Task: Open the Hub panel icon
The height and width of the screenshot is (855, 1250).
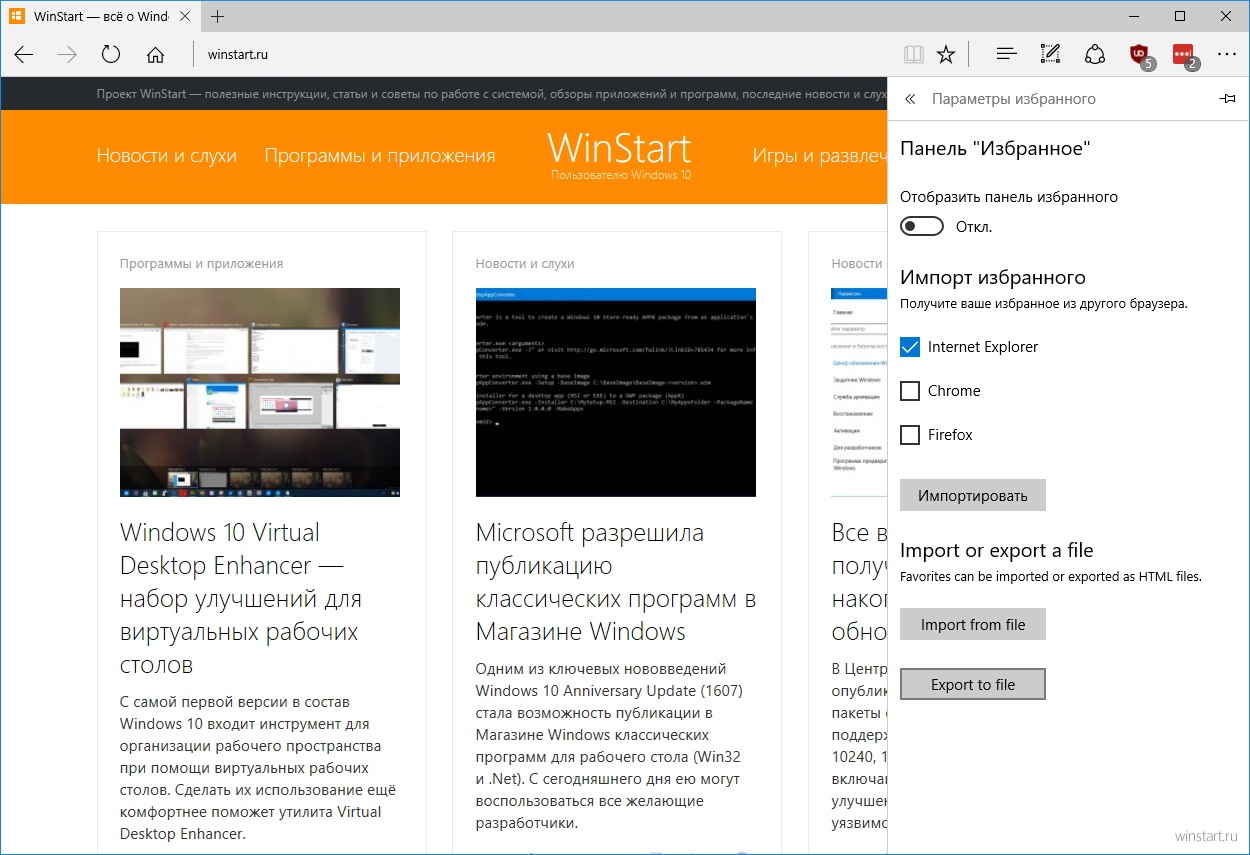Action: pos(1007,55)
